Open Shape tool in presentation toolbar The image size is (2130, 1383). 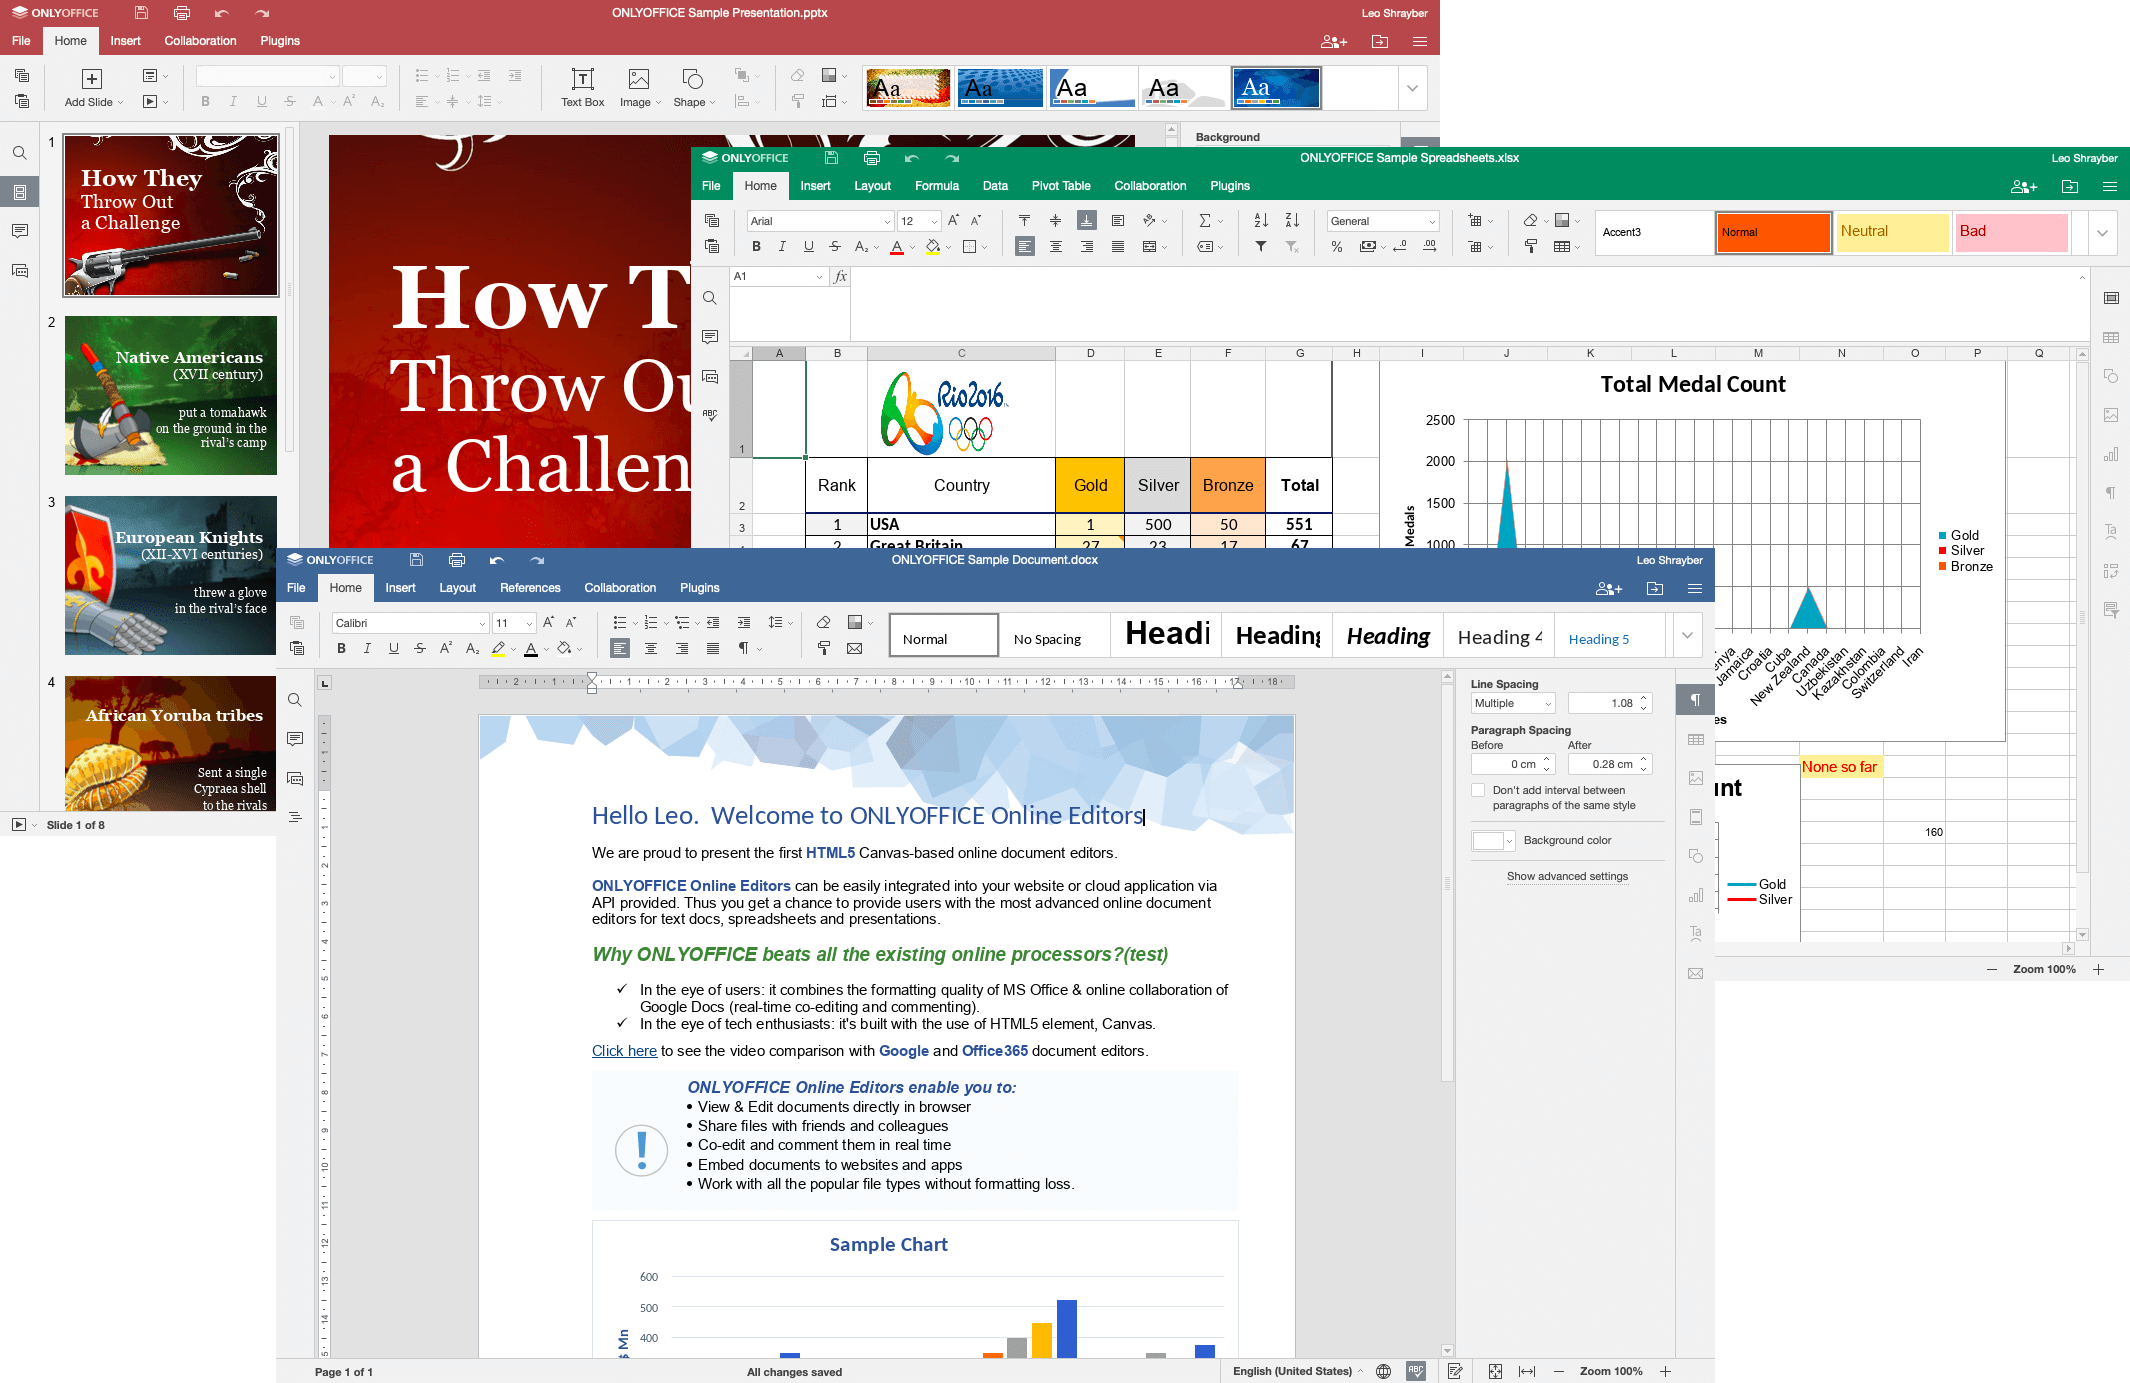(x=693, y=88)
